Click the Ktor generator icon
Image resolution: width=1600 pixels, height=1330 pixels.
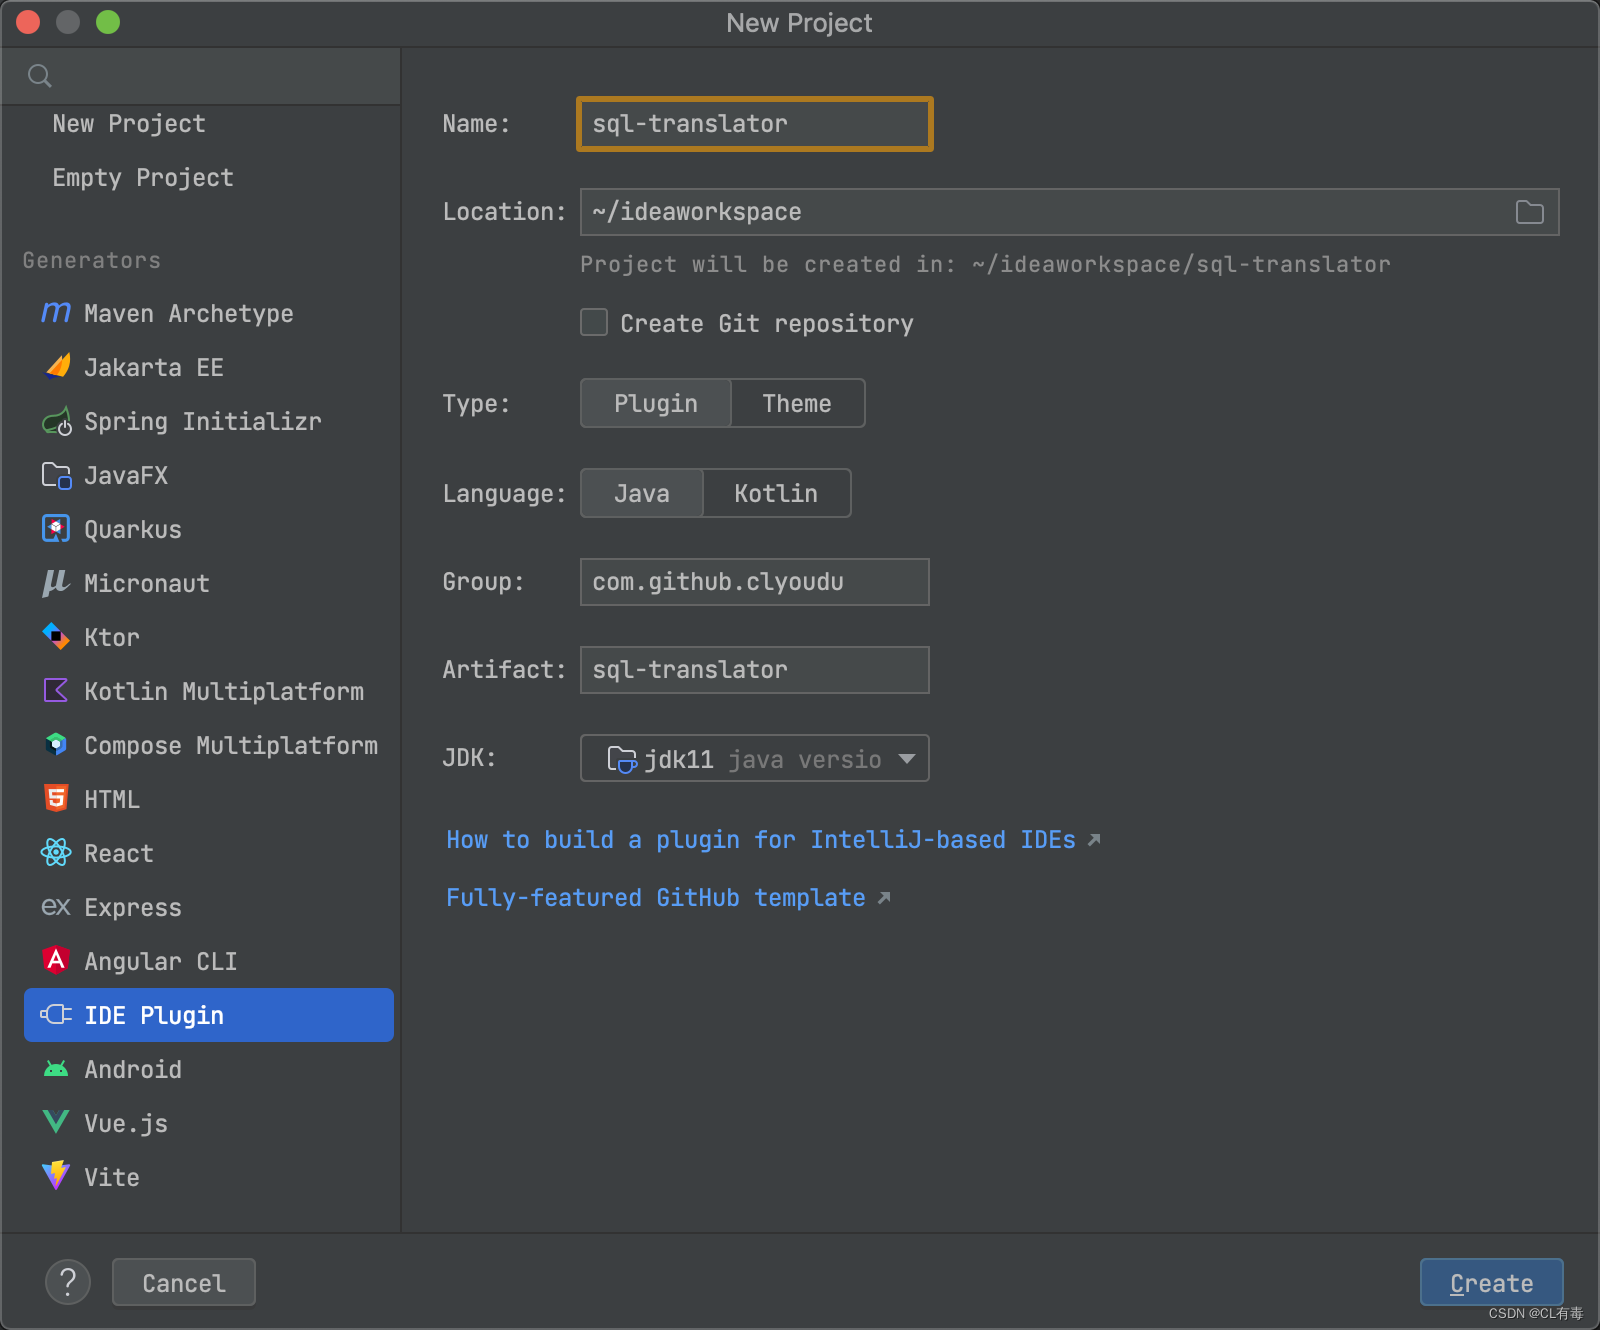(56, 636)
